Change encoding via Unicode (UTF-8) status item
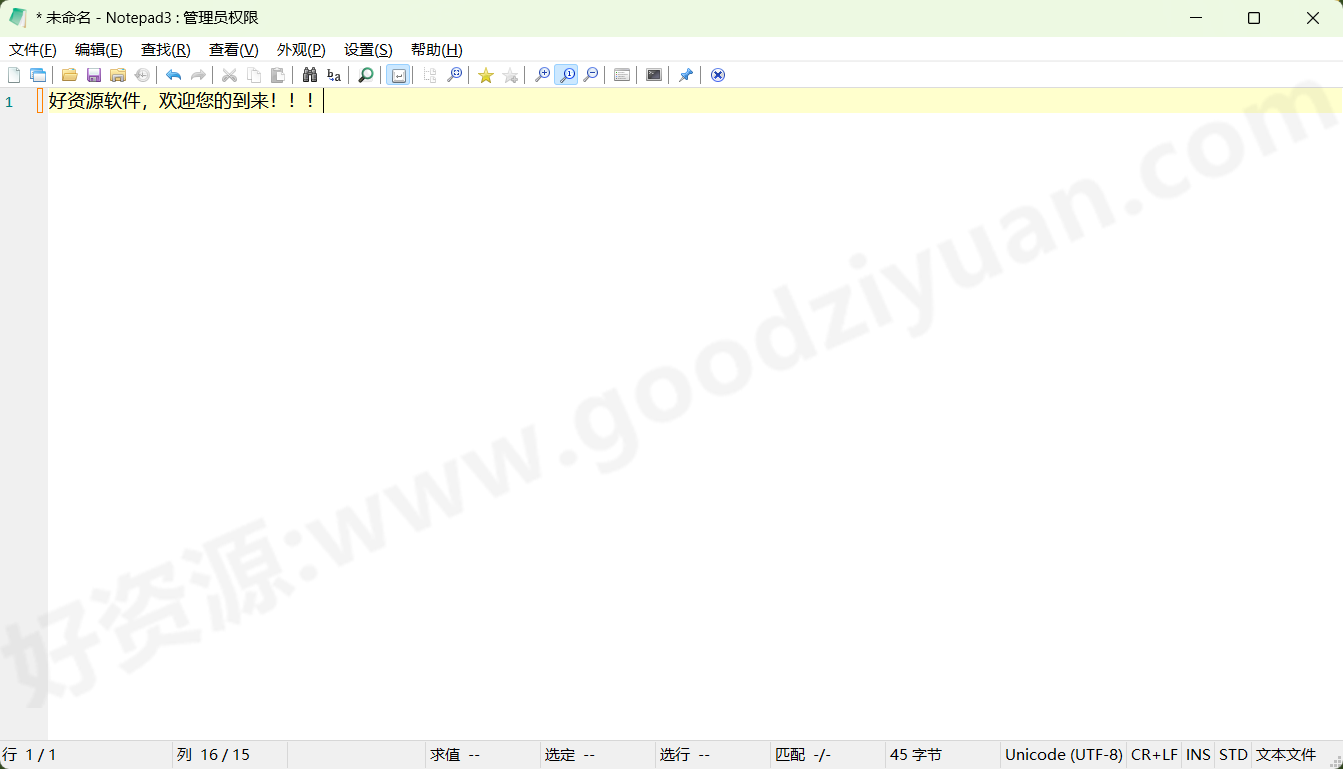The height and width of the screenshot is (769, 1343). pyautogui.click(x=1063, y=755)
